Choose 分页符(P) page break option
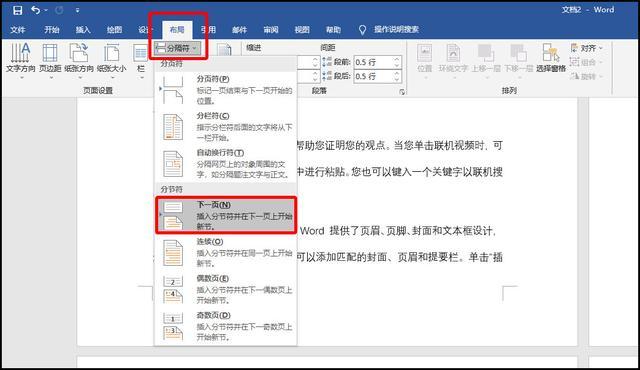This screenshot has height=370, width=640. point(226,90)
